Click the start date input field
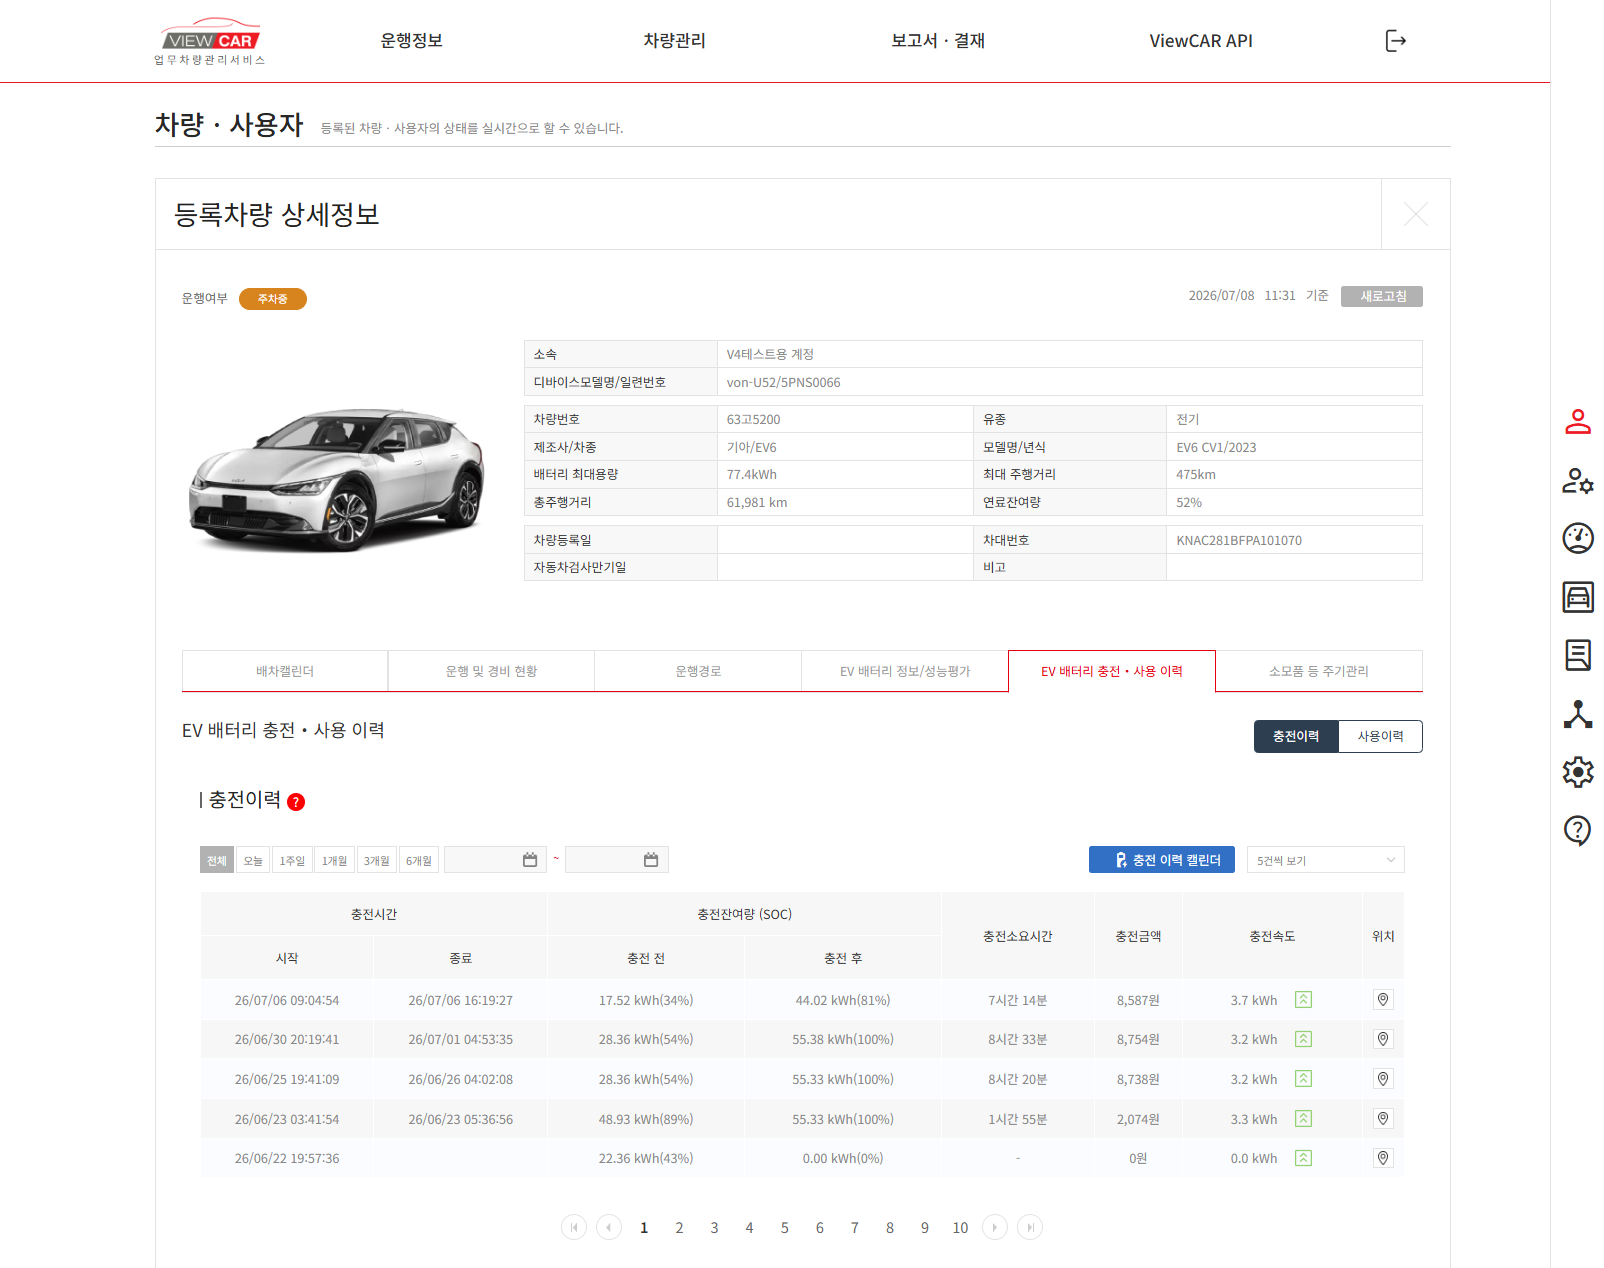Screen dimensions: 1604x1268 coord(495,860)
